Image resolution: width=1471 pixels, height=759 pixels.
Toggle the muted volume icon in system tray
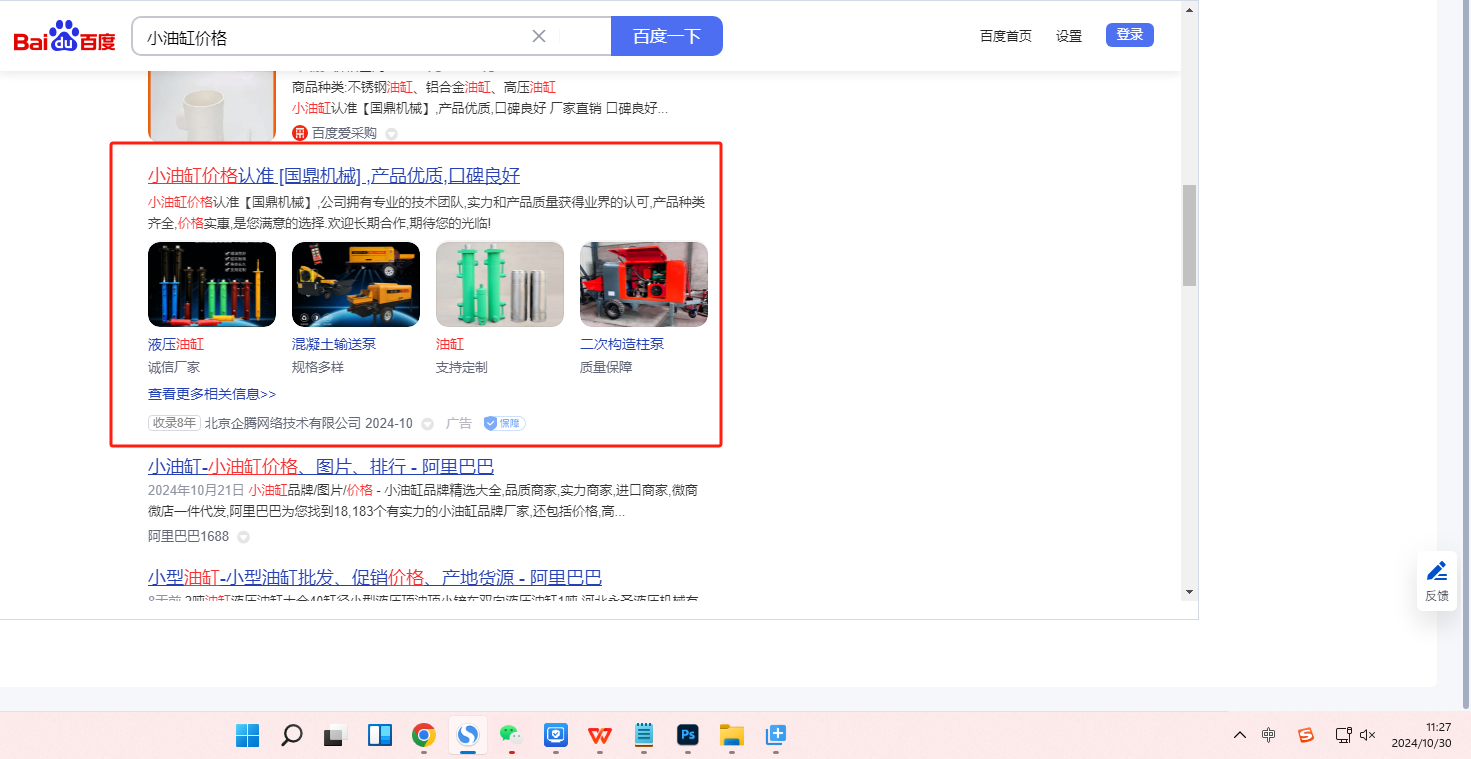[1369, 735]
